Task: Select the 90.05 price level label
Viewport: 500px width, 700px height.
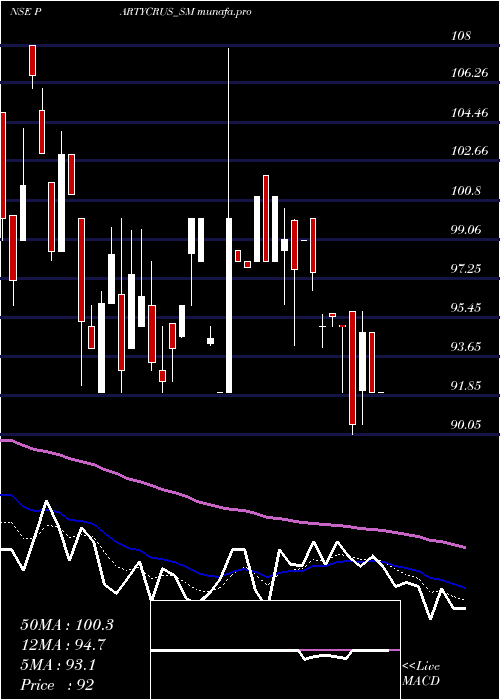Action: click(x=466, y=425)
